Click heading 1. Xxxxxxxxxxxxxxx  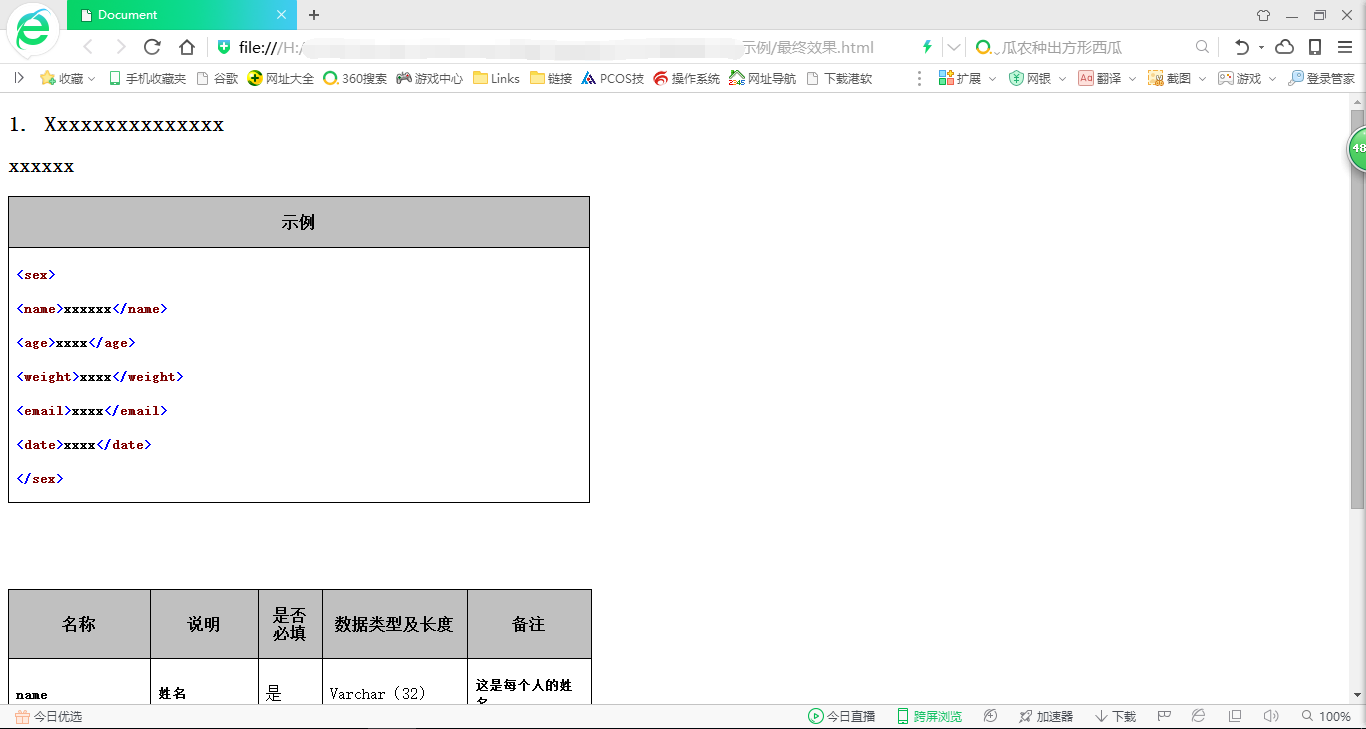coord(116,125)
